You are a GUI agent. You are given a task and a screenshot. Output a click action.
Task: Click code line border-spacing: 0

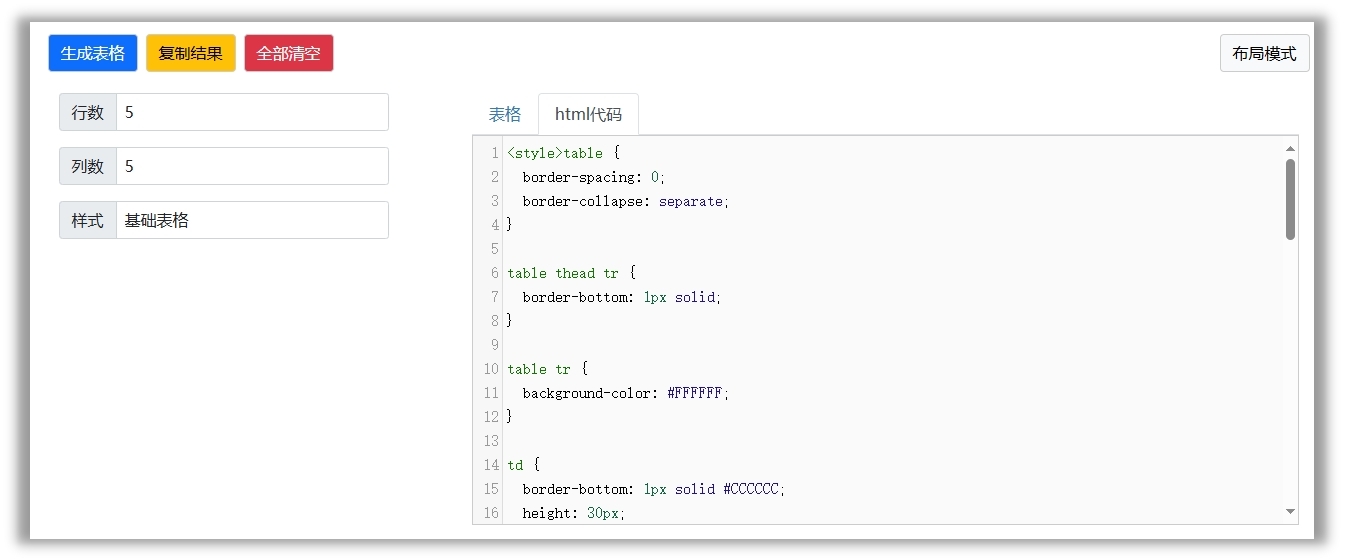[593, 177]
